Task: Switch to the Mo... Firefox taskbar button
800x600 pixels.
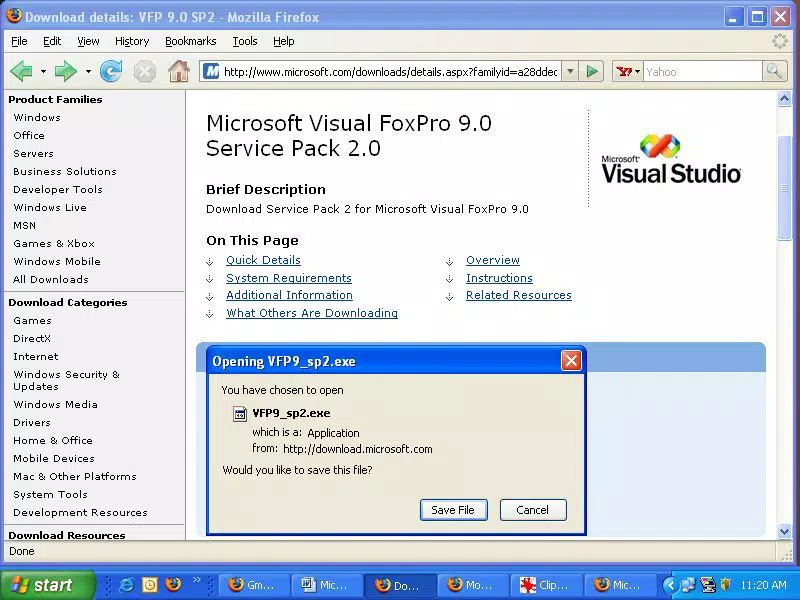Action: [x=473, y=585]
